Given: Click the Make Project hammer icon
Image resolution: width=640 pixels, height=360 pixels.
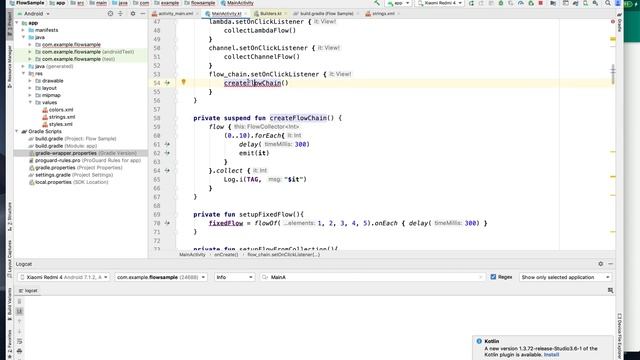Looking at the screenshot, I should click(x=377, y=3).
